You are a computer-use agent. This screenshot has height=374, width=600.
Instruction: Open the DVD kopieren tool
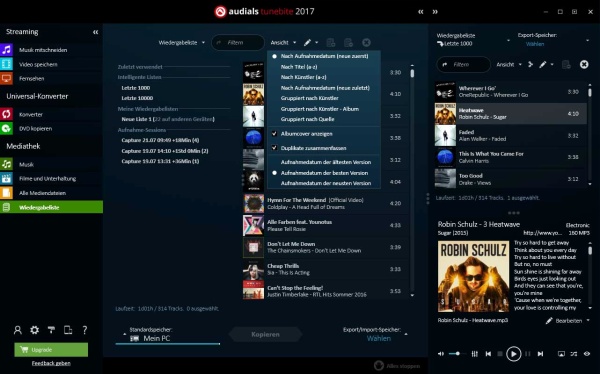click(x=35, y=129)
